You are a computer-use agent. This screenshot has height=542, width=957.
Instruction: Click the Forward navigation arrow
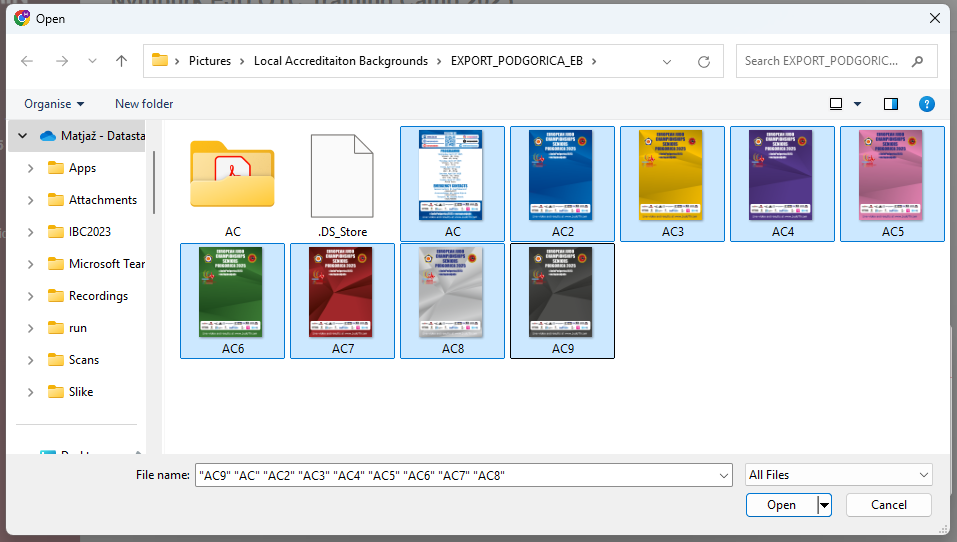60,61
